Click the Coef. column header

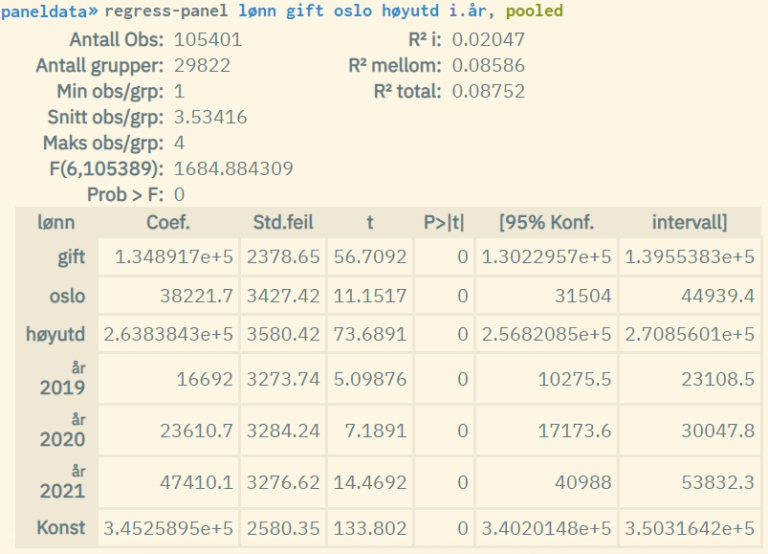coord(168,222)
